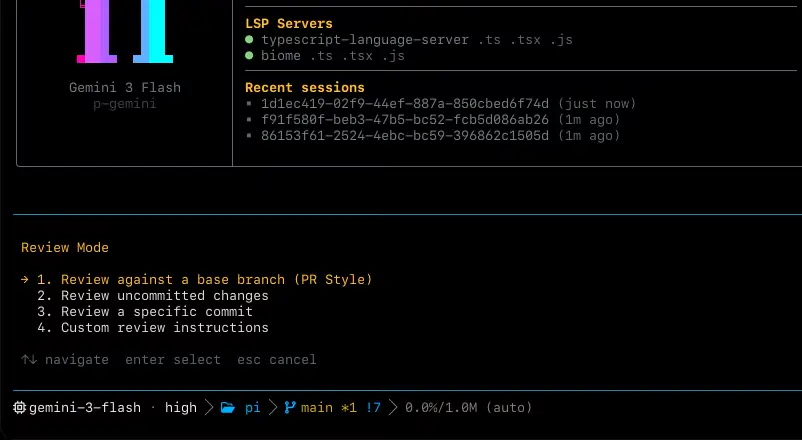Screen dimensions: 802x440
Task: Click the Gemini 3 Flash model label
Action: (125, 87)
